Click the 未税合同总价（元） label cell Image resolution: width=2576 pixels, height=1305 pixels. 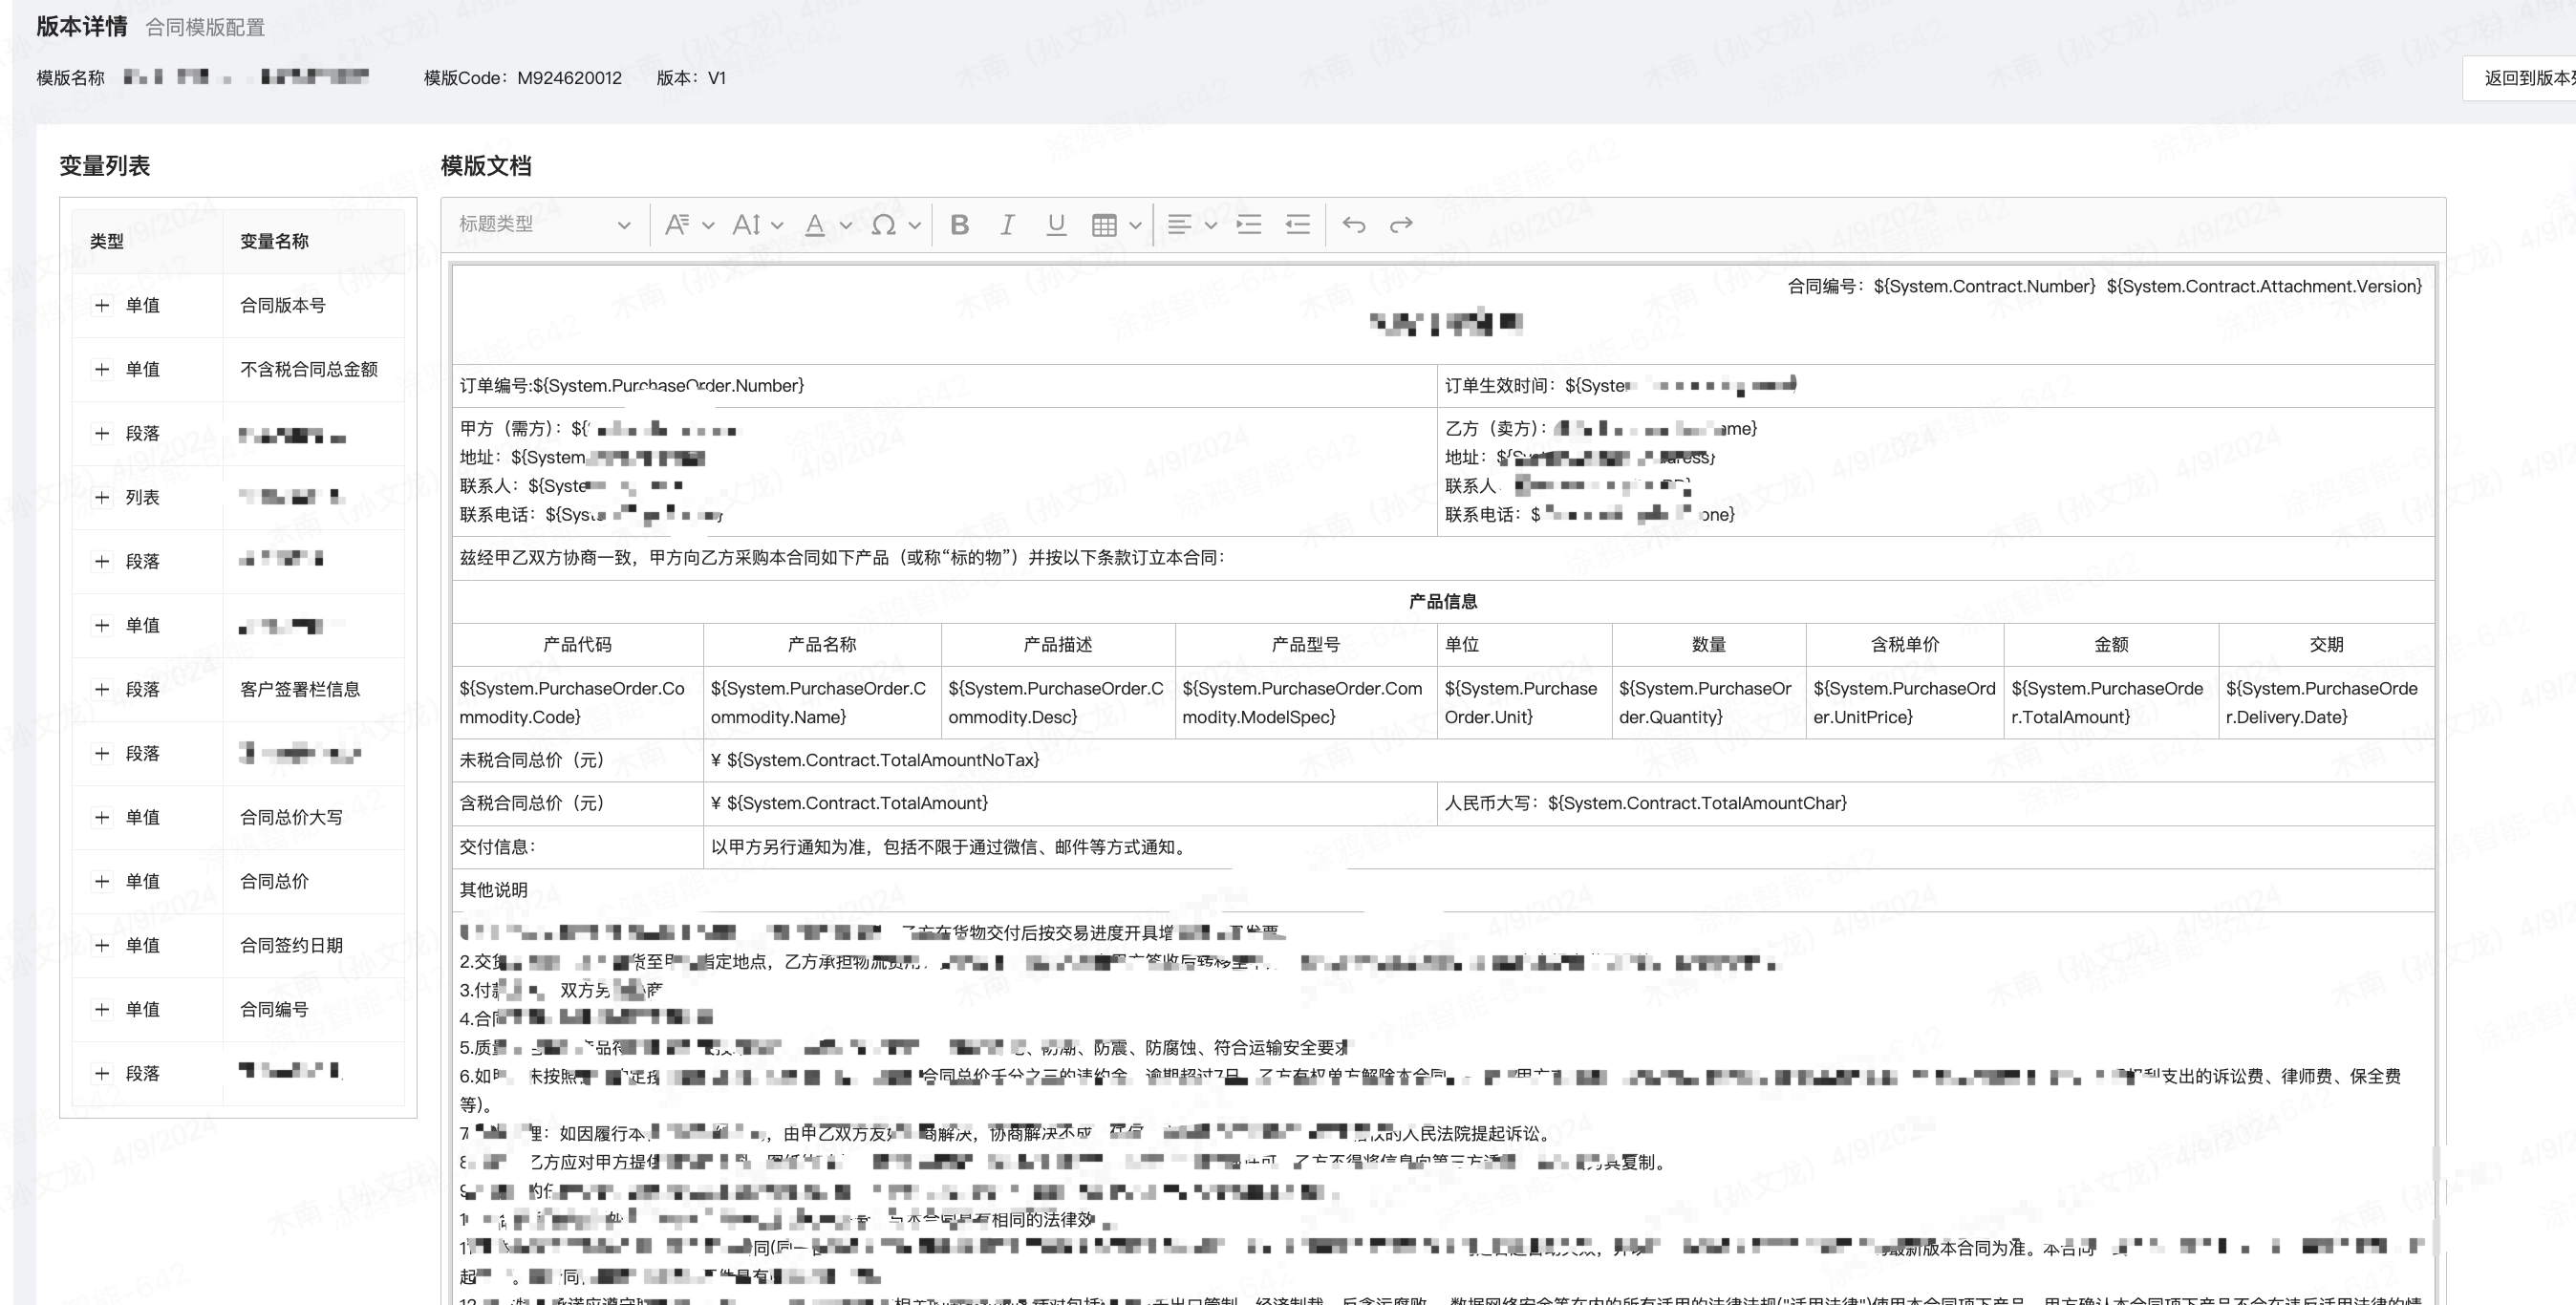(577, 760)
